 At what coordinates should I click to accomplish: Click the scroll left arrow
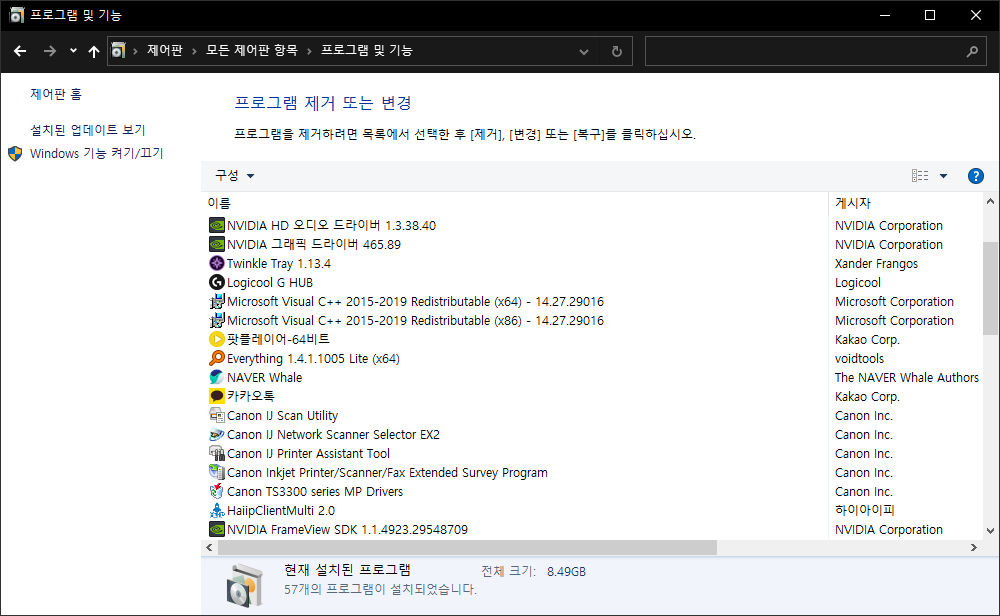coord(209,547)
